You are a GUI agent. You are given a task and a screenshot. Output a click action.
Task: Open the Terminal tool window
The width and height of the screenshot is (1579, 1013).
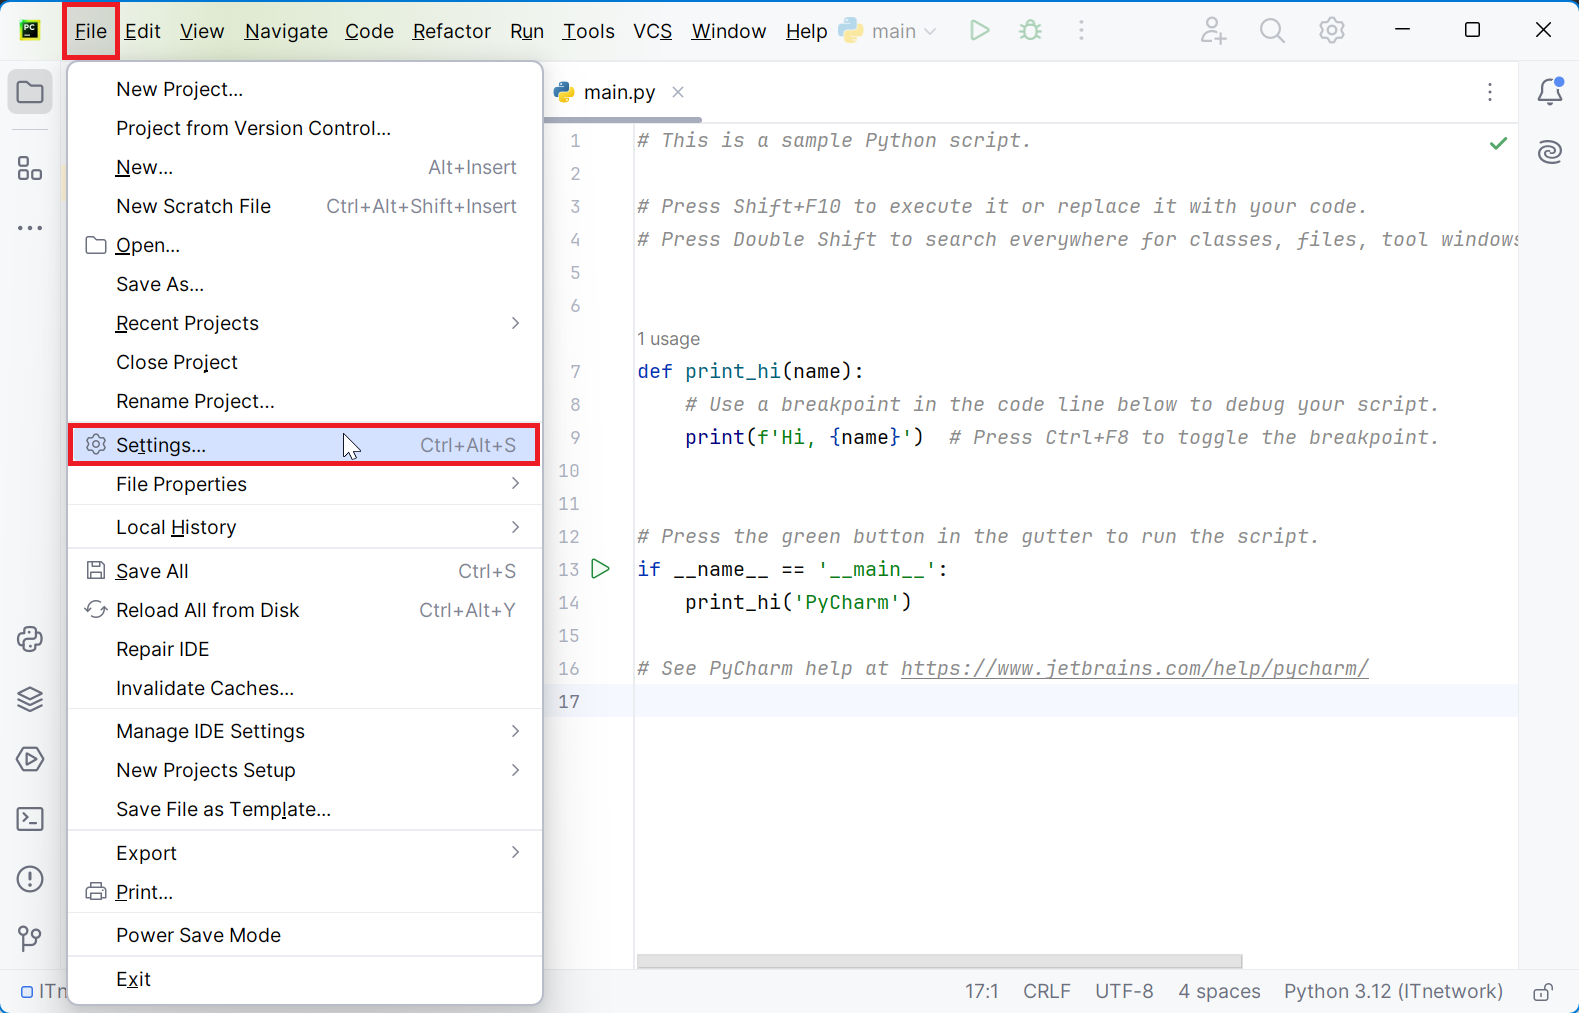point(30,819)
